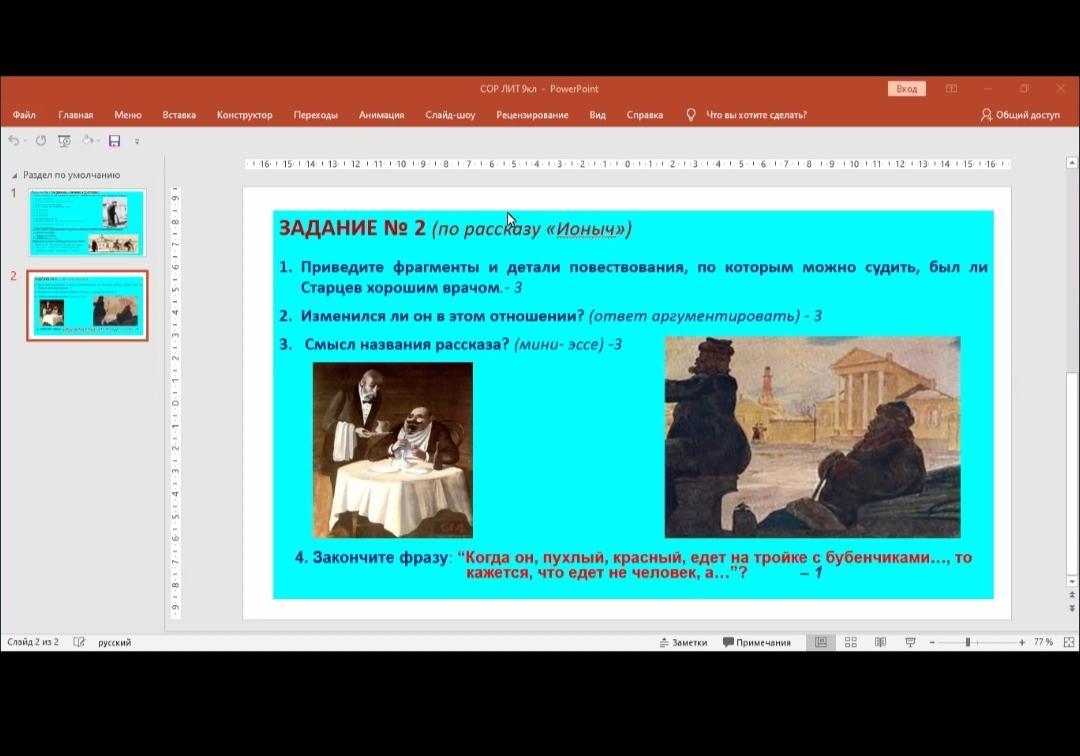The height and width of the screenshot is (756, 1080).
Task: Click the русский language indicator
Action: [x=114, y=642]
